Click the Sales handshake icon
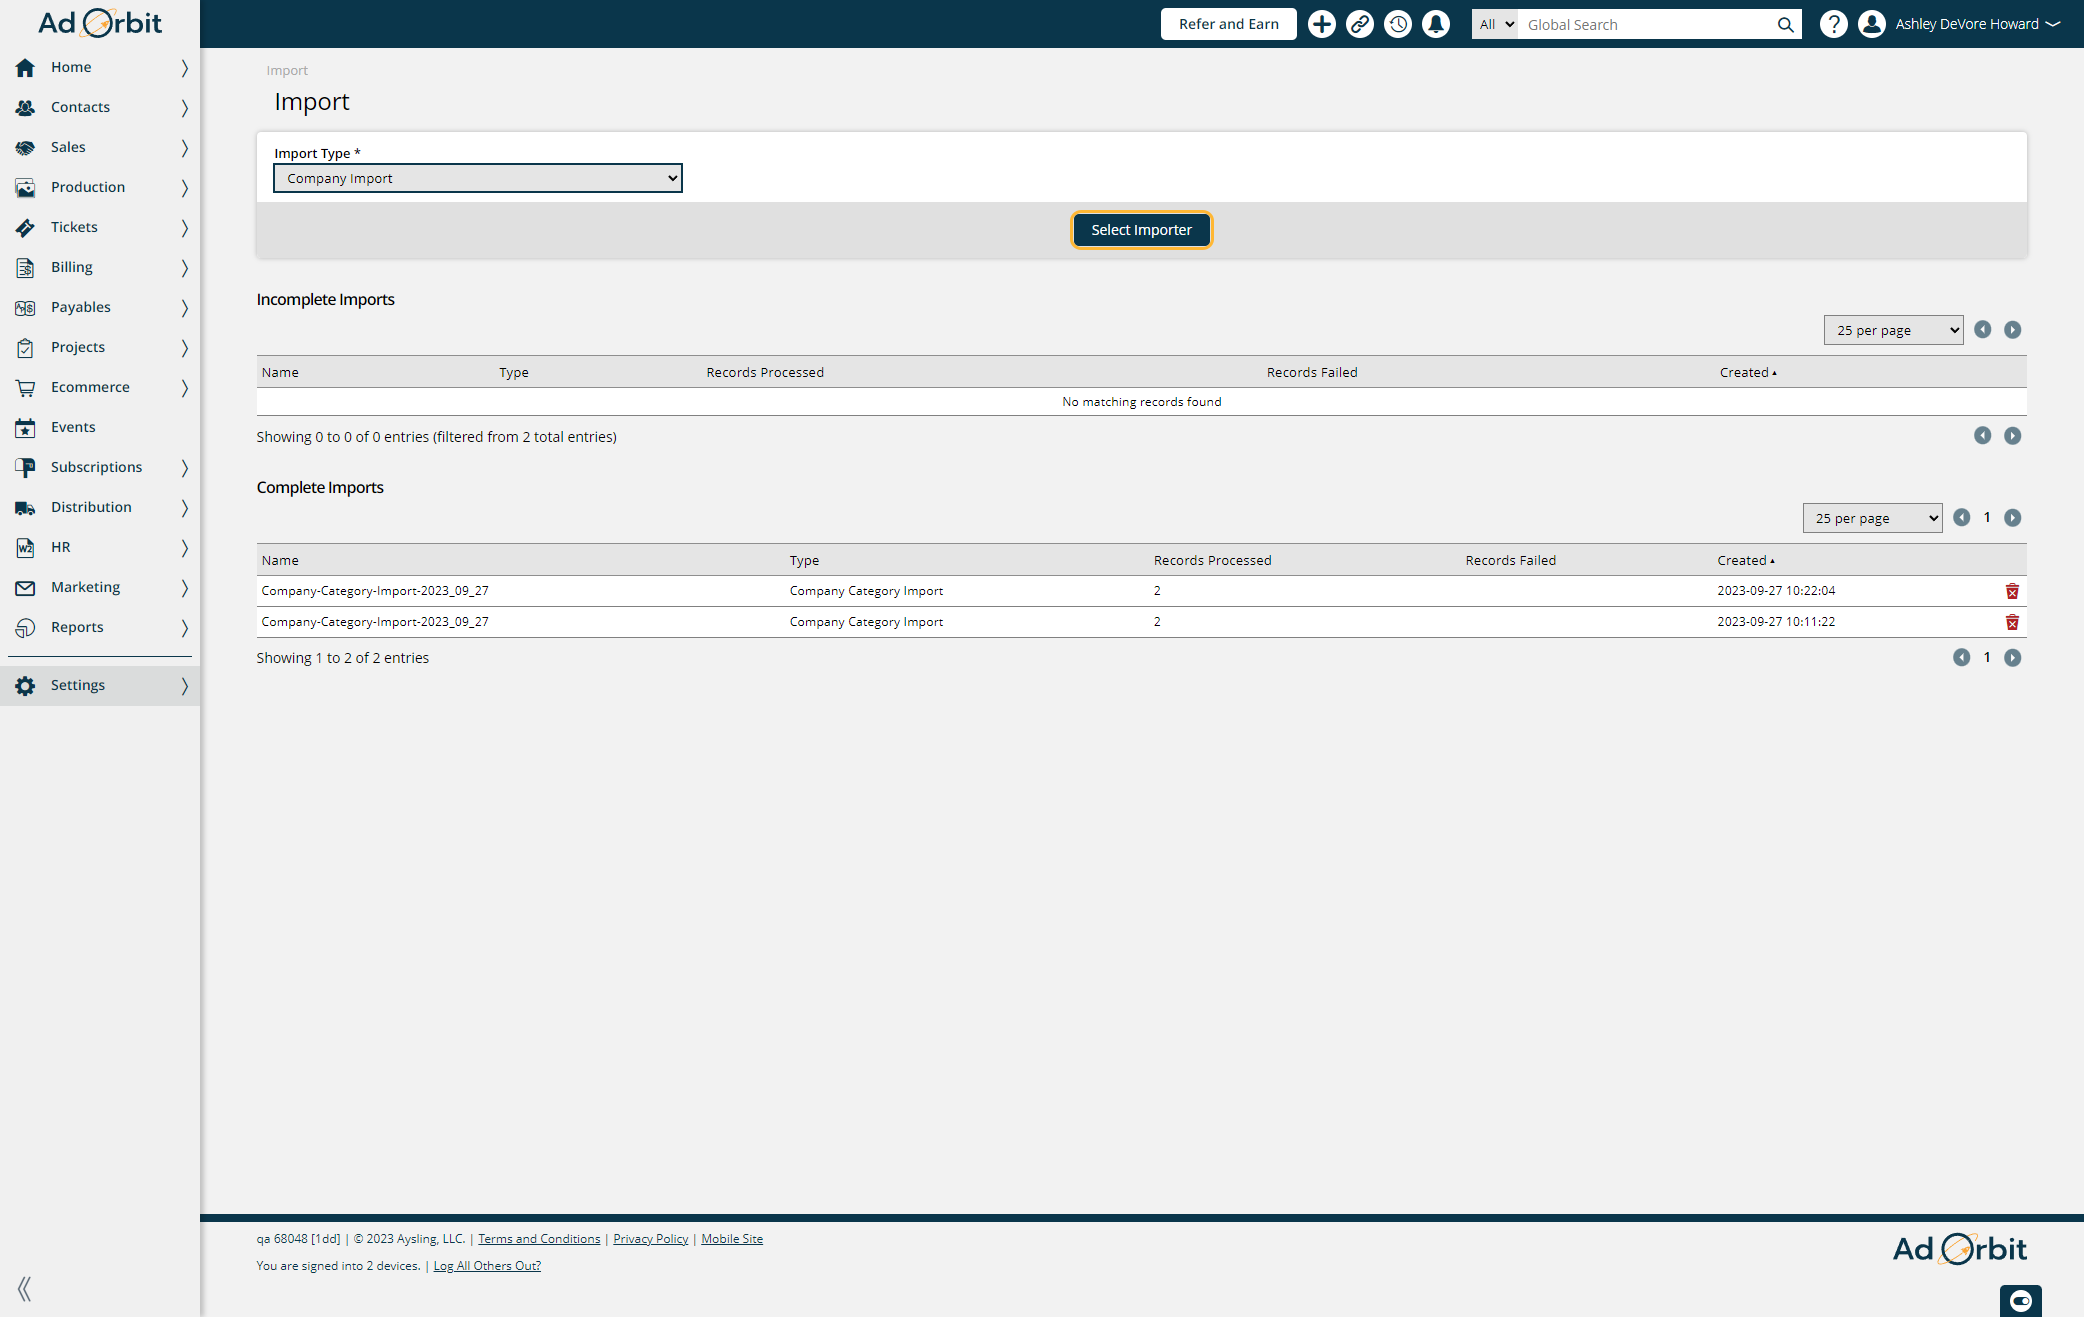The width and height of the screenshot is (2084, 1317). (x=25, y=147)
